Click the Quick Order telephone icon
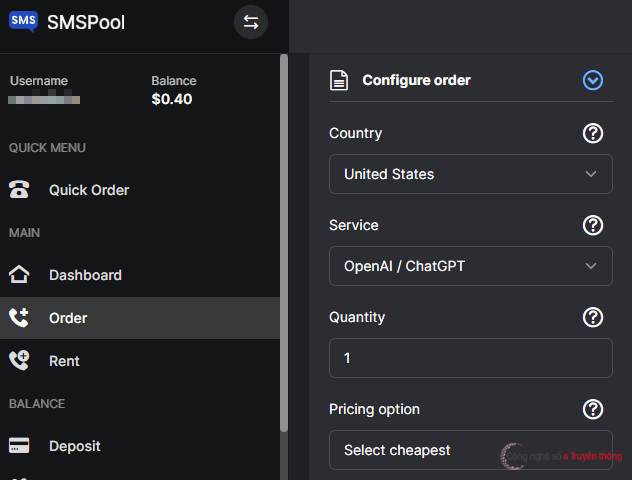The width and height of the screenshot is (632, 480). click(x=19, y=190)
